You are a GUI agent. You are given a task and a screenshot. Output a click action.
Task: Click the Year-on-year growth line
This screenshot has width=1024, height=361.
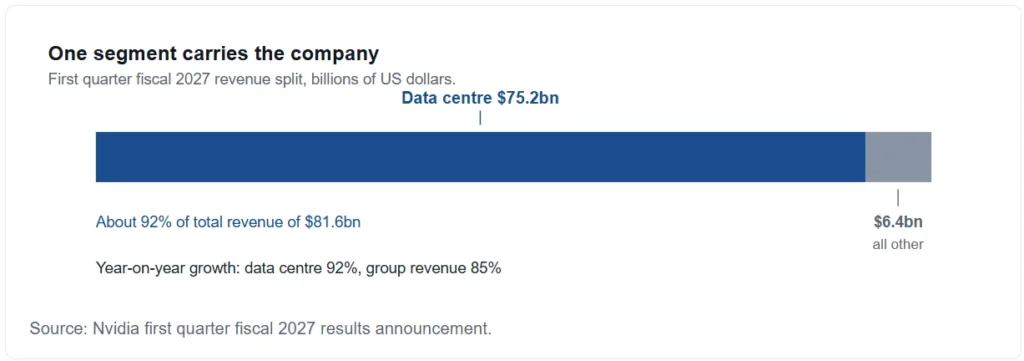(x=298, y=268)
